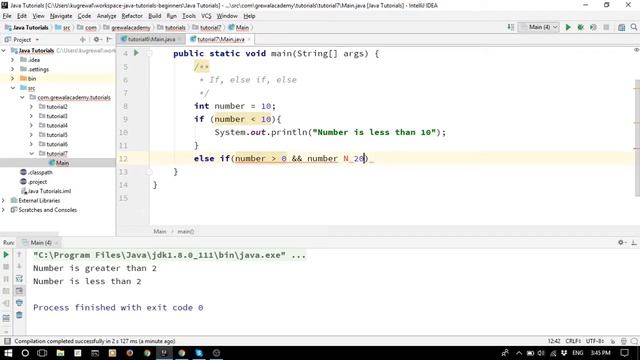Open File Explorer from the taskbar

(60, 353)
